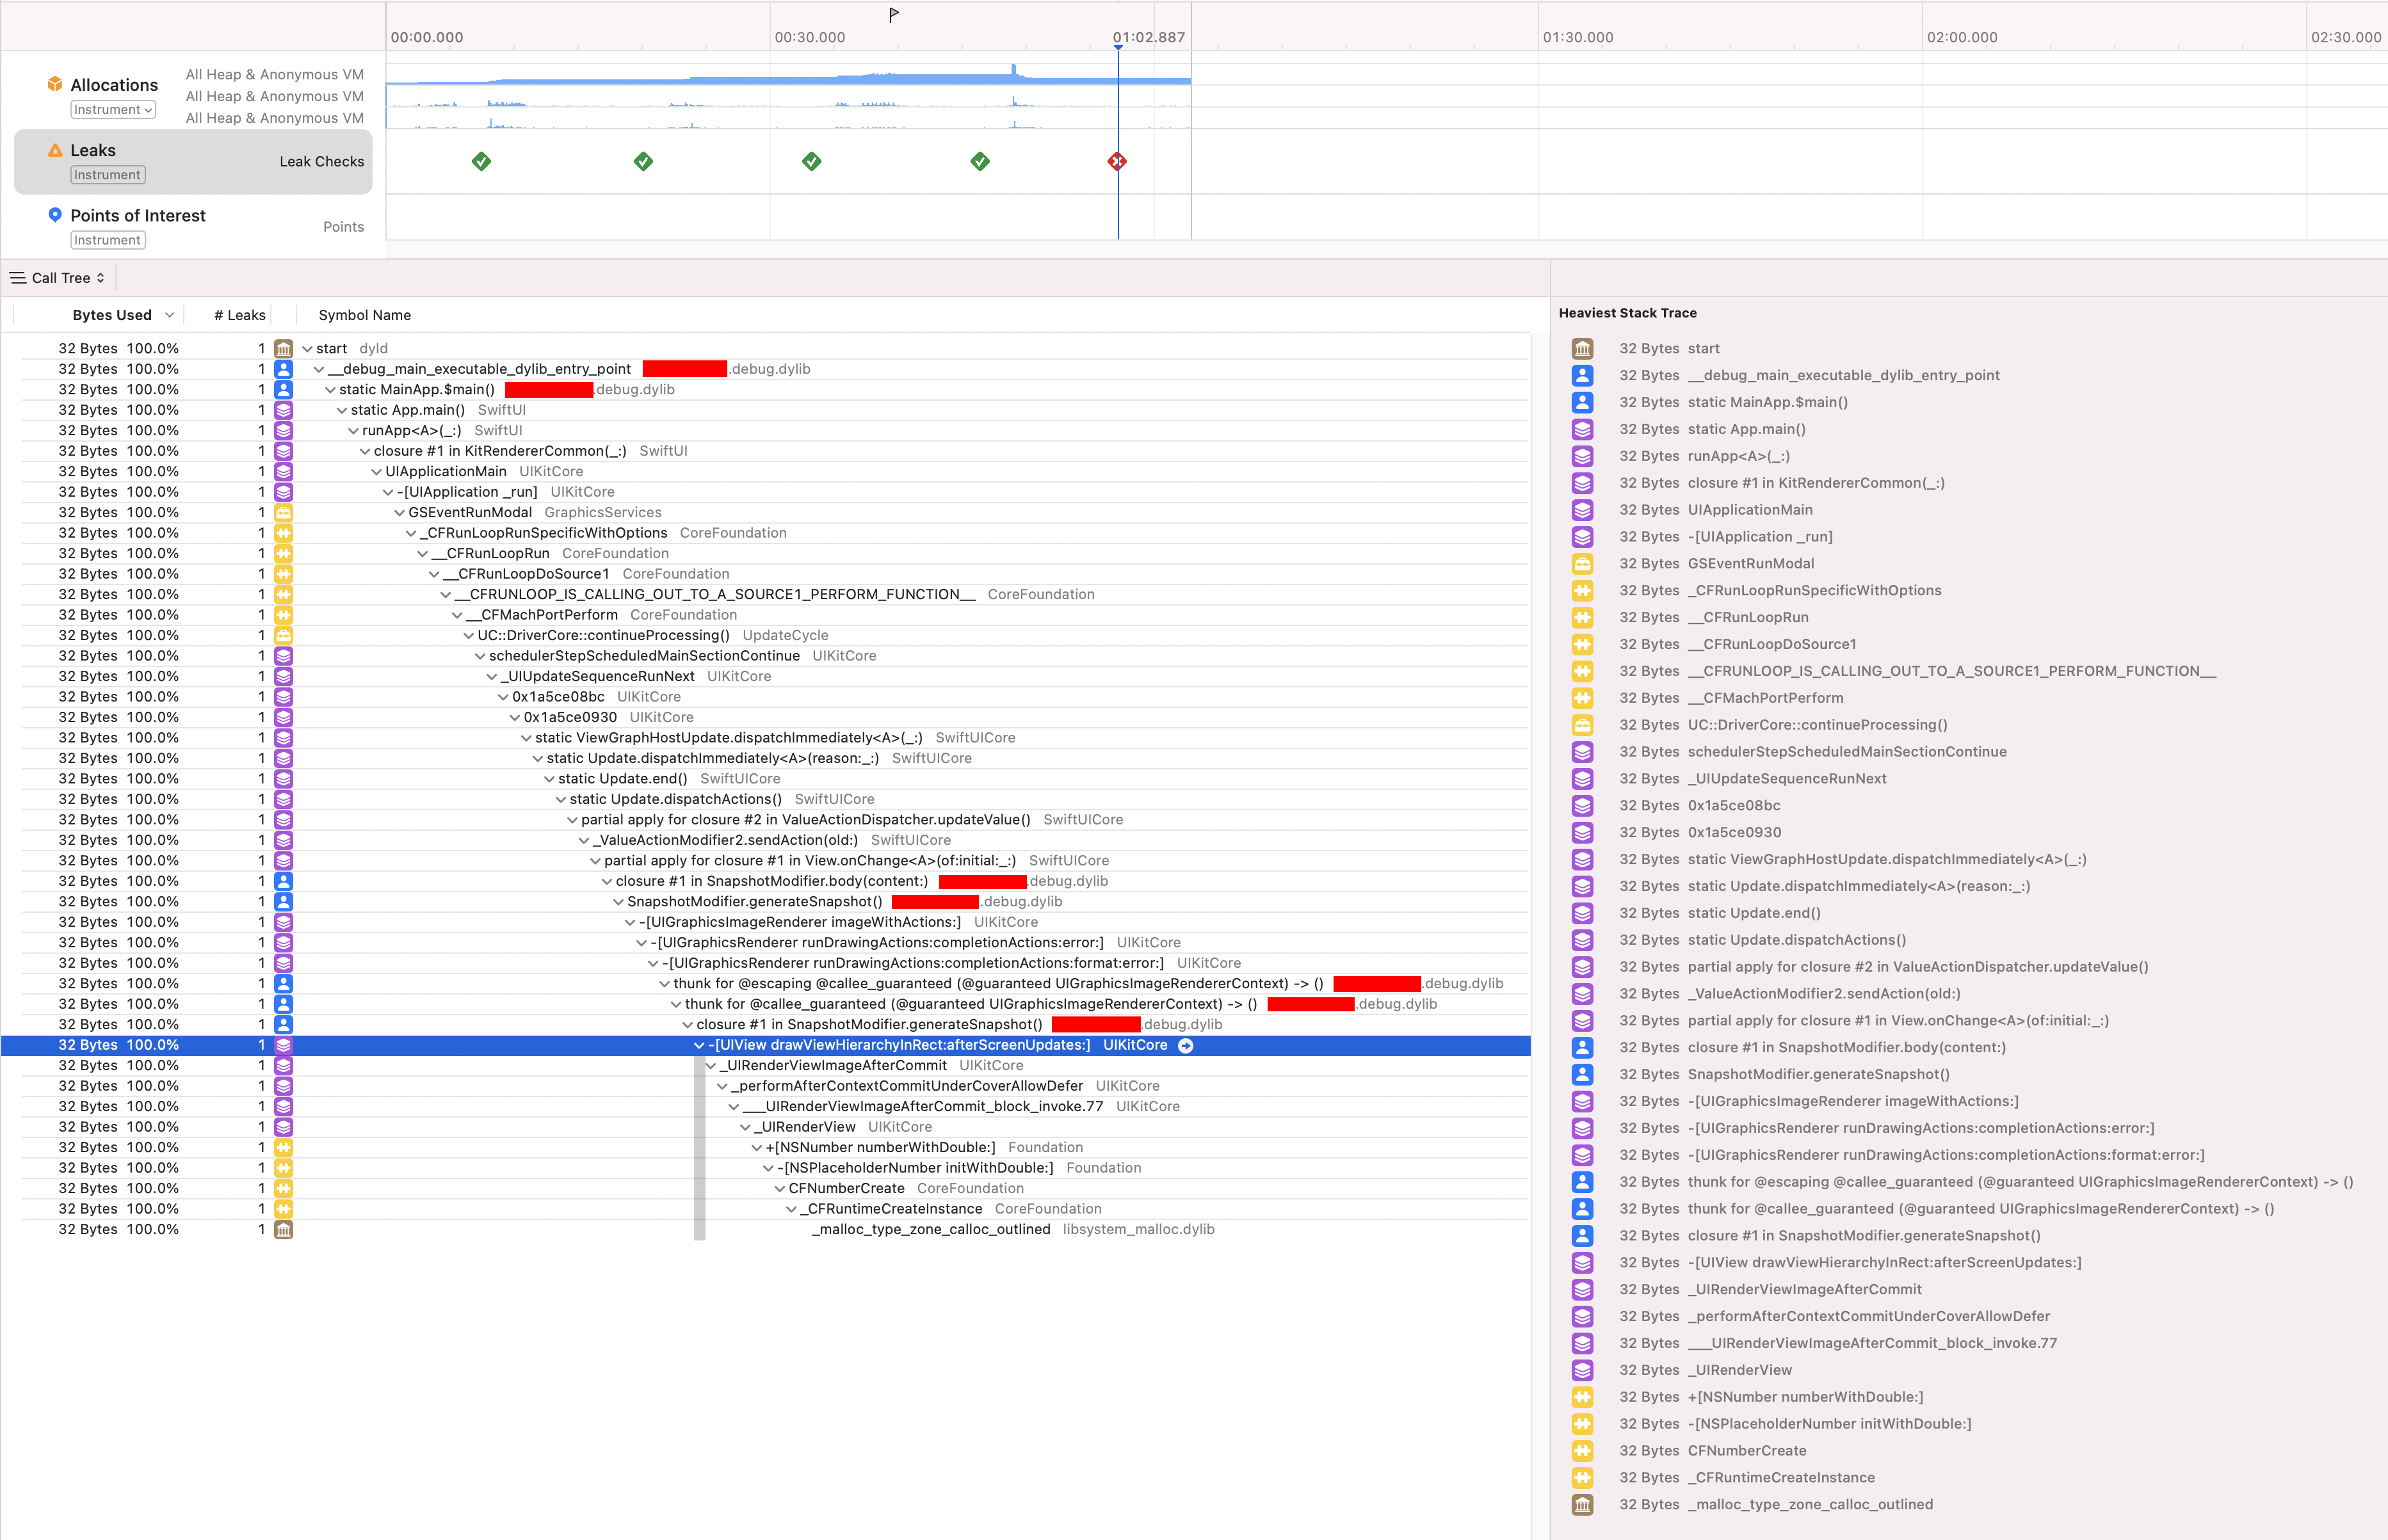Collapse the start dyld tree node

coord(307,349)
